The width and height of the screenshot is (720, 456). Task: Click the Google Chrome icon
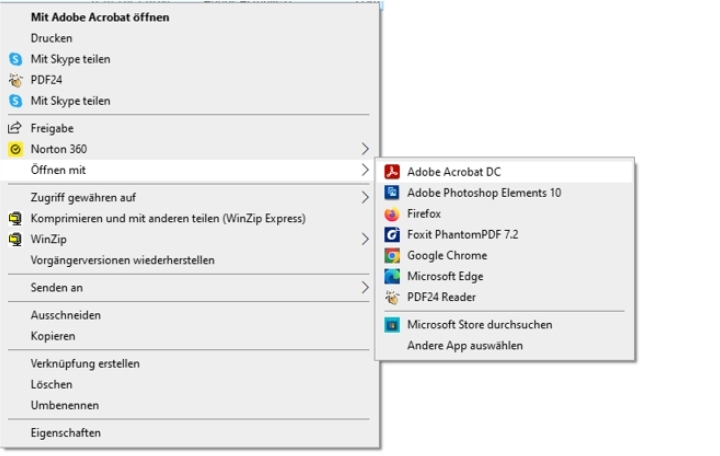click(392, 255)
